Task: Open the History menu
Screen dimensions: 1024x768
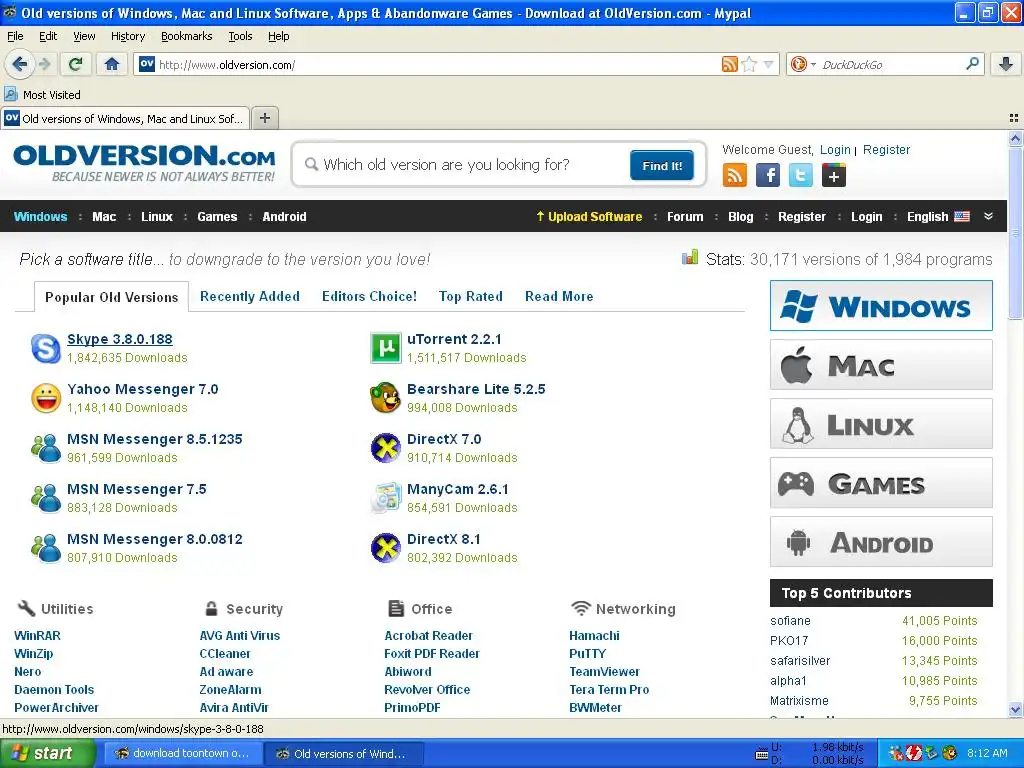Action: [x=127, y=36]
